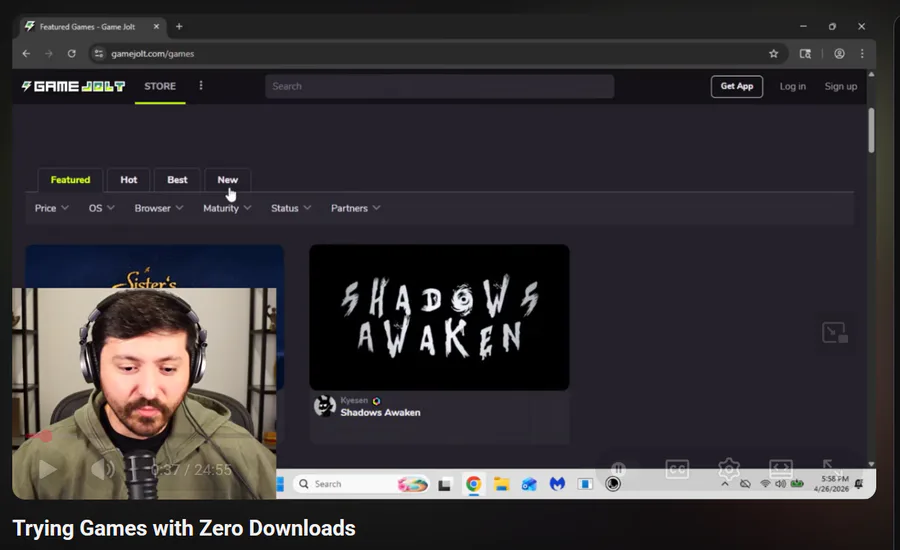The height and width of the screenshot is (550, 900).
Task: Click the OBS circle icon on taskbar
Action: 613,484
